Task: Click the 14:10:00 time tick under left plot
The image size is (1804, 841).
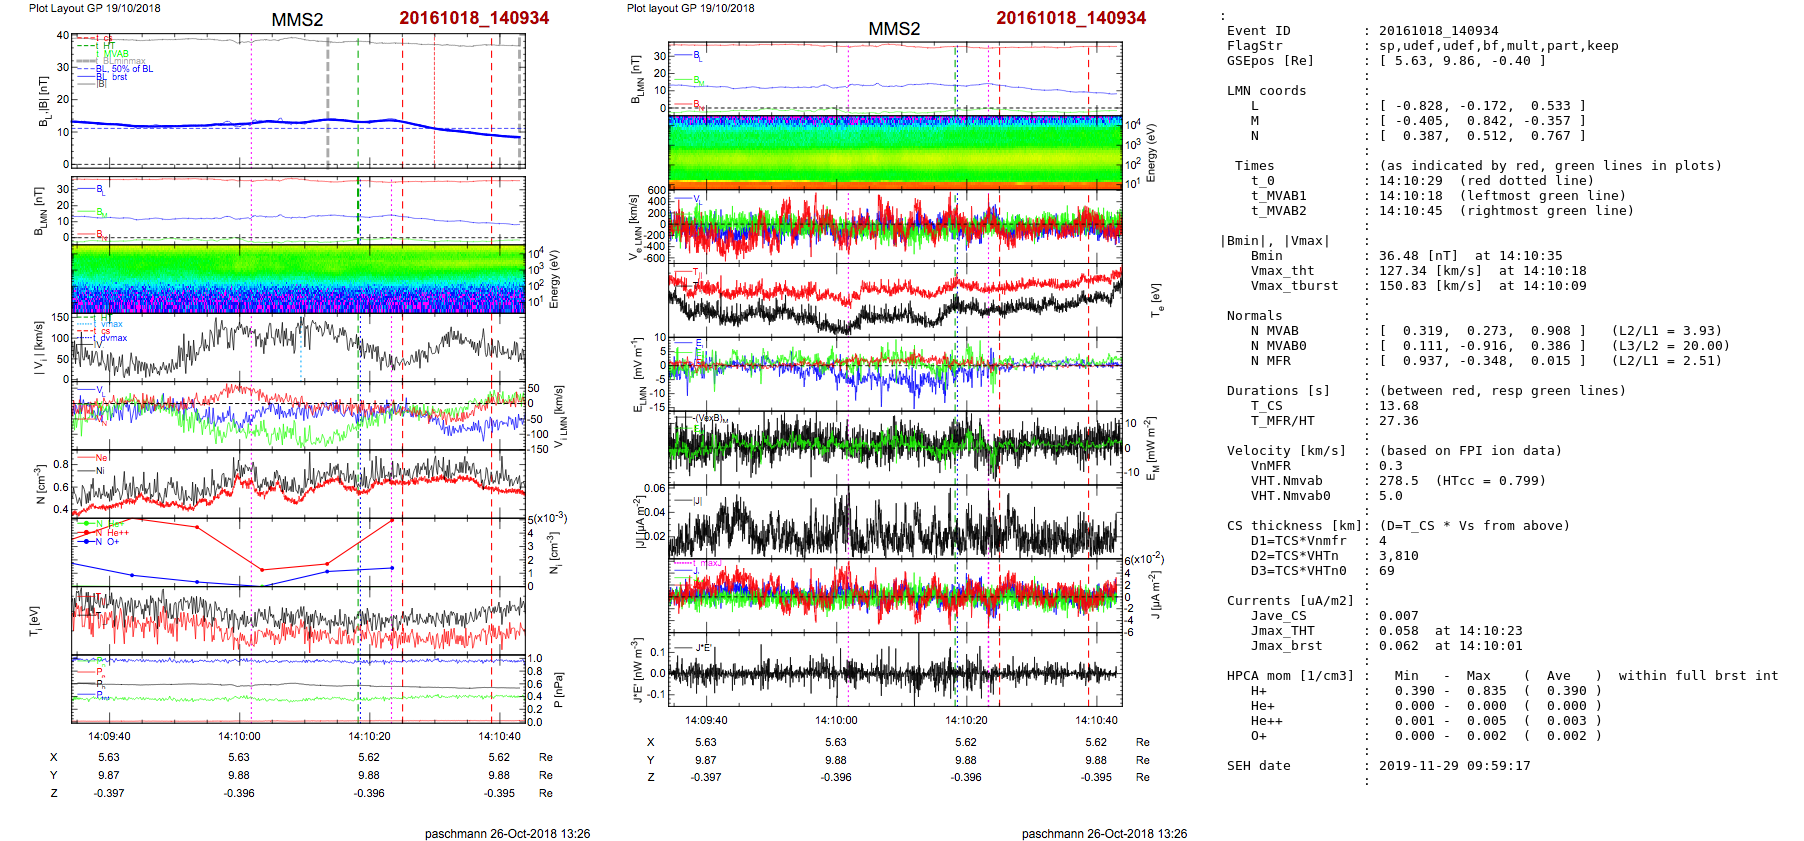Action: (x=239, y=737)
